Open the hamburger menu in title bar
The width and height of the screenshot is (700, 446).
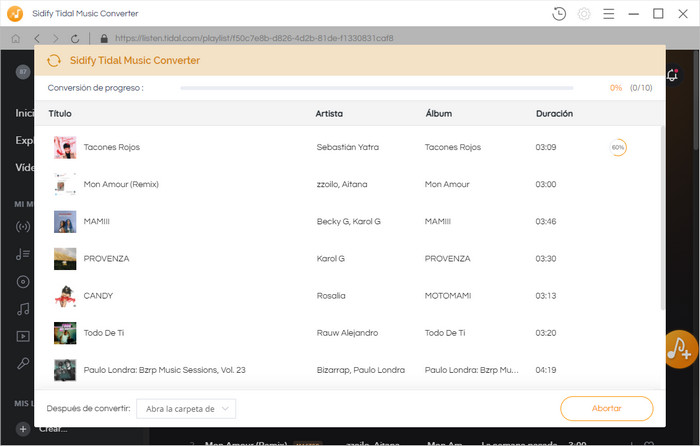tap(608, 14)
